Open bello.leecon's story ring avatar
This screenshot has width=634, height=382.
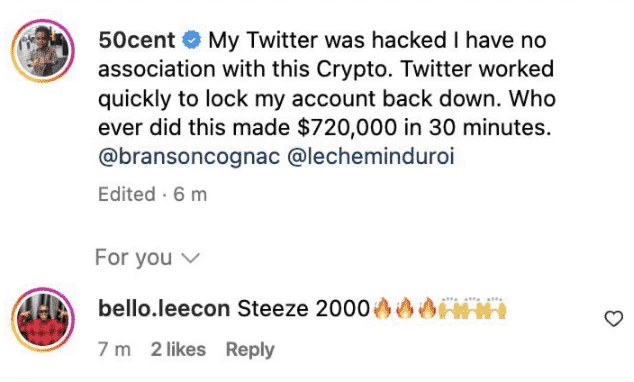43,319
